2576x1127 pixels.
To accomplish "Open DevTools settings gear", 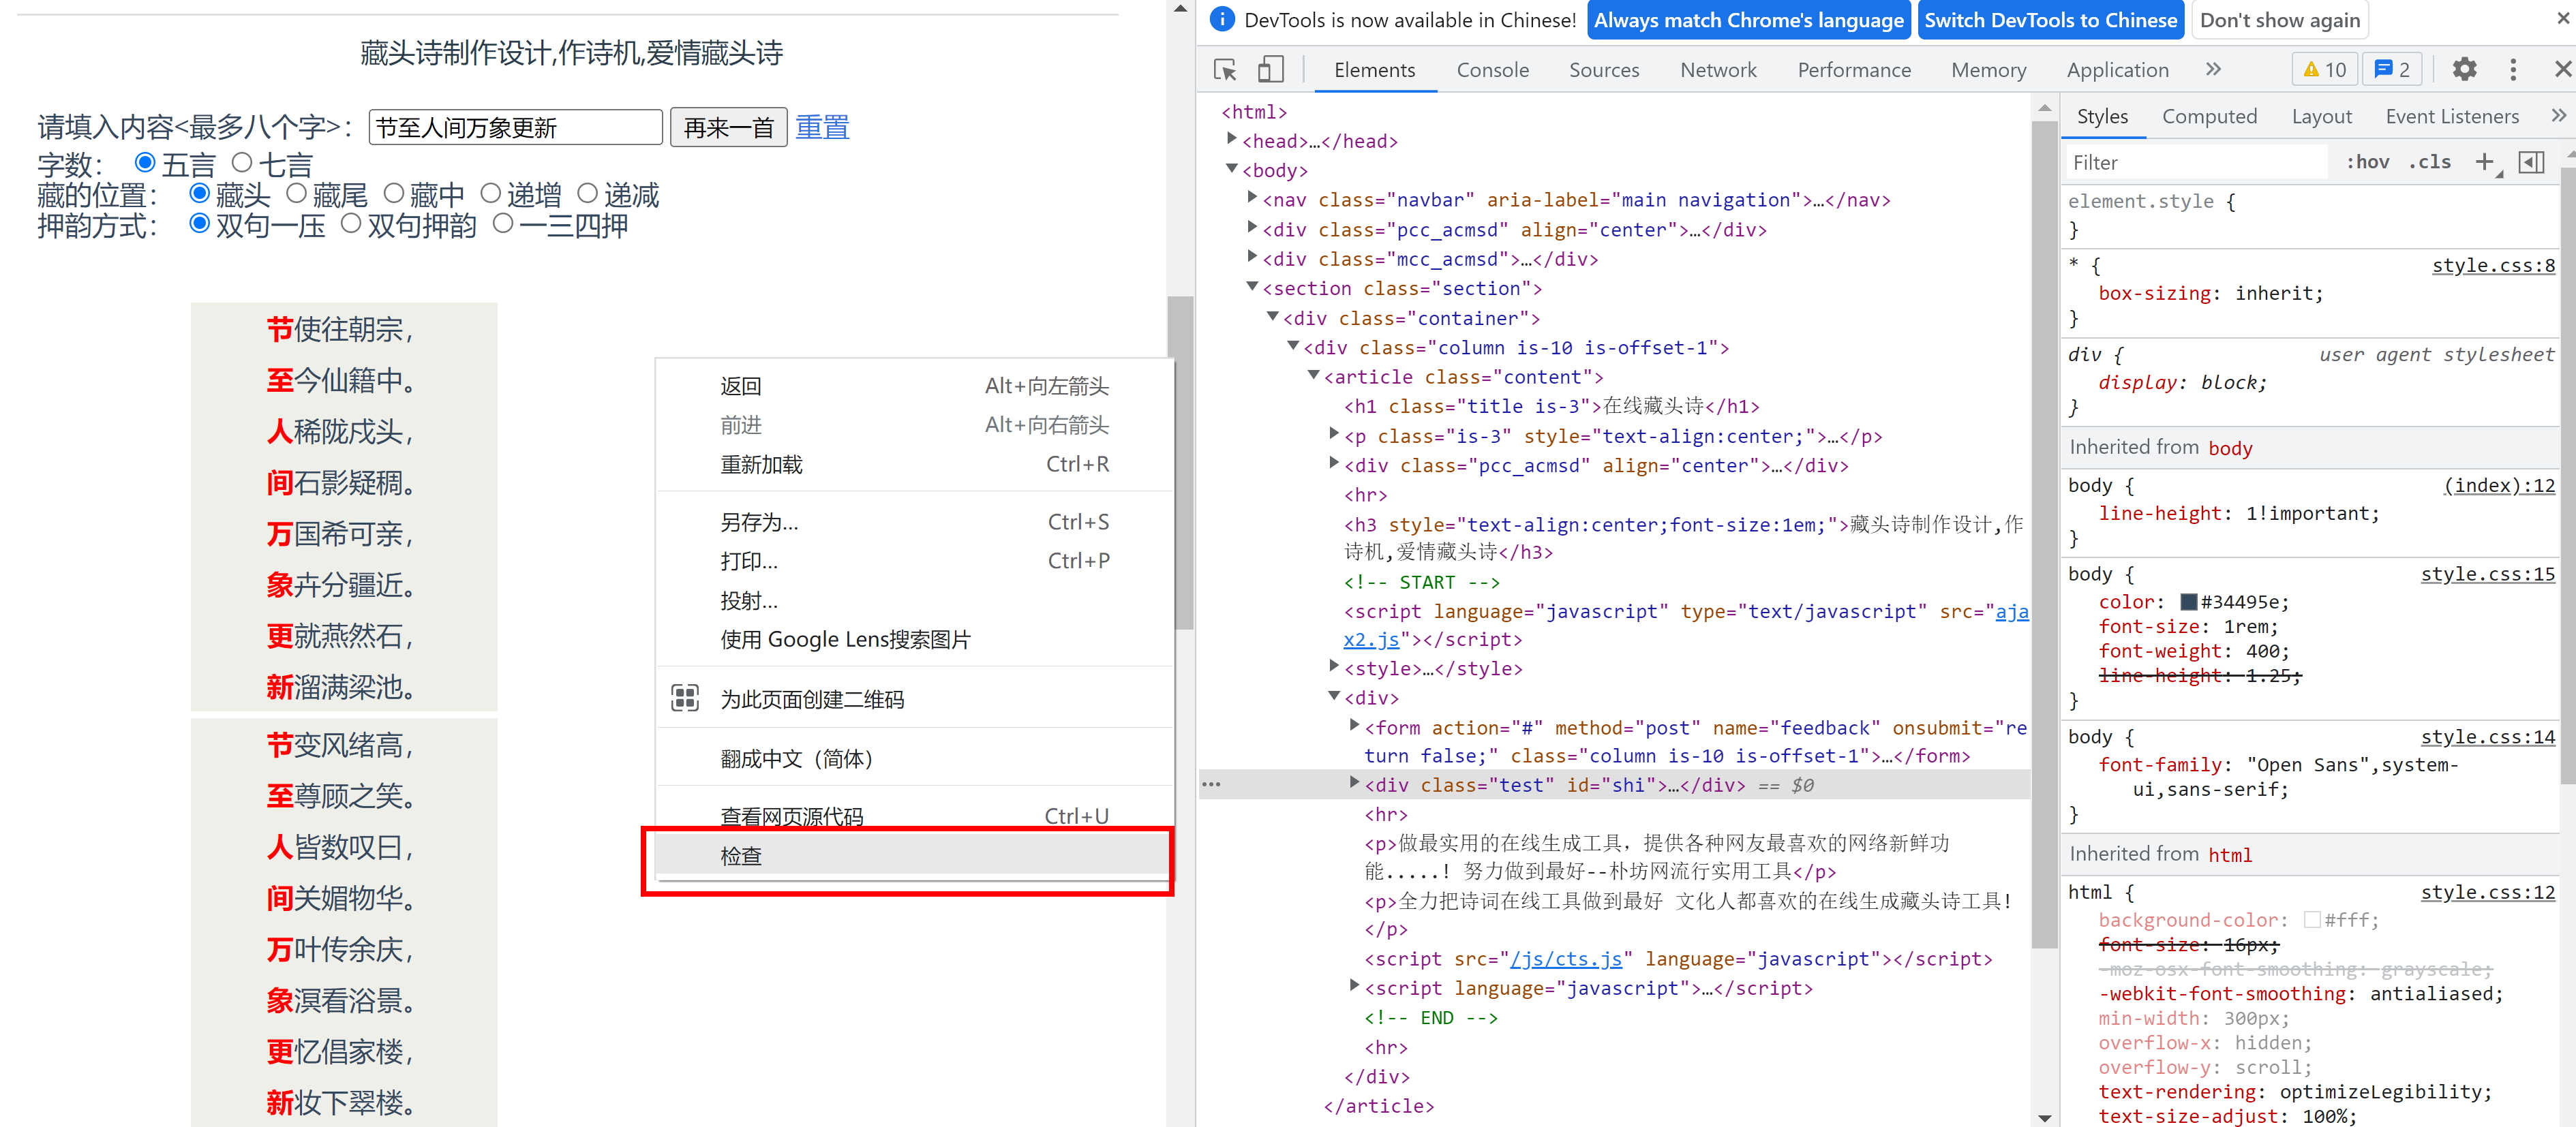I will (2465, 69).
